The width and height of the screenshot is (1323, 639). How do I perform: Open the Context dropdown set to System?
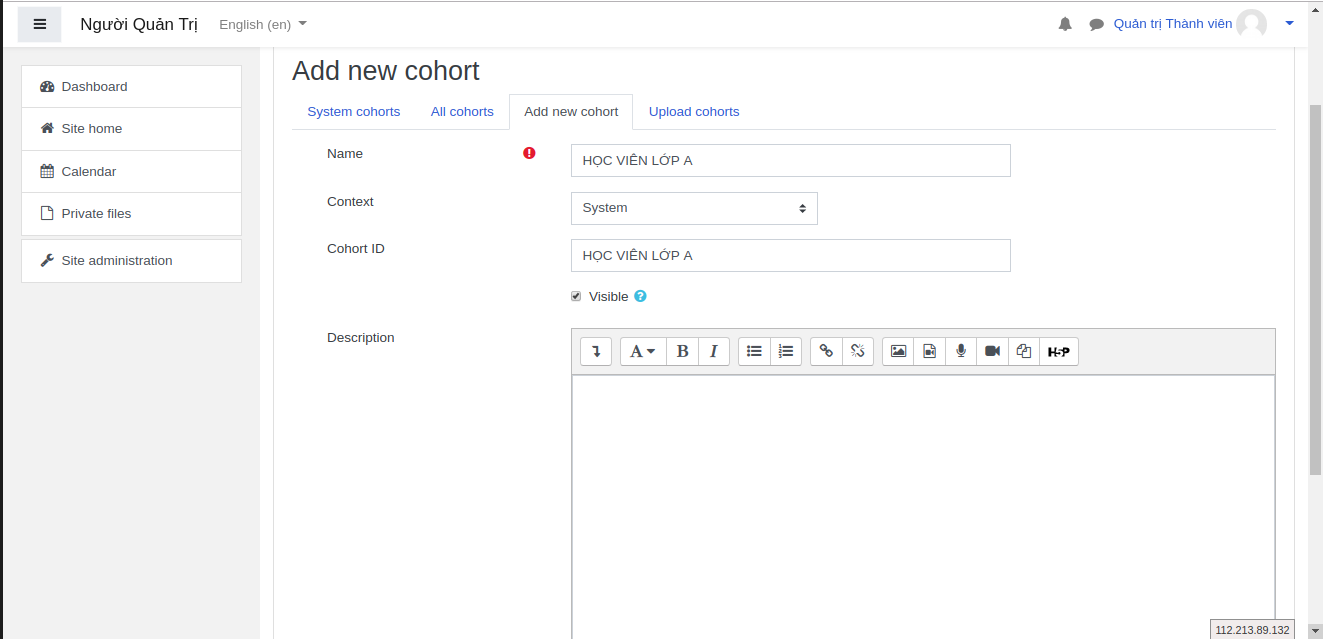click(694, 208)
